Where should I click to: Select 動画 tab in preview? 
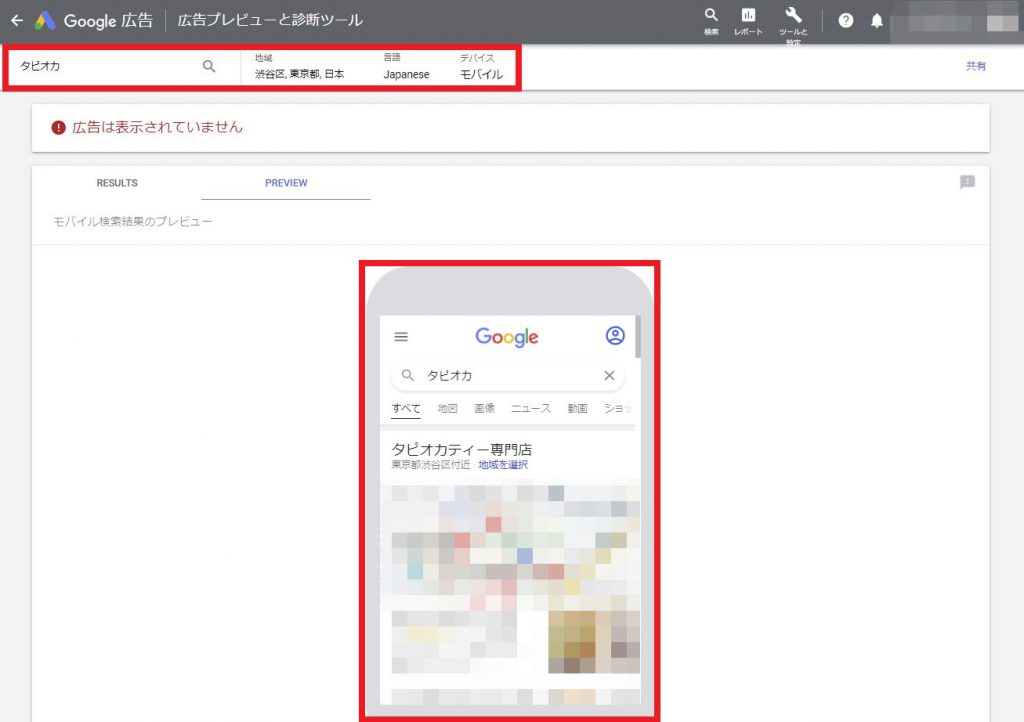pos(577,409)
